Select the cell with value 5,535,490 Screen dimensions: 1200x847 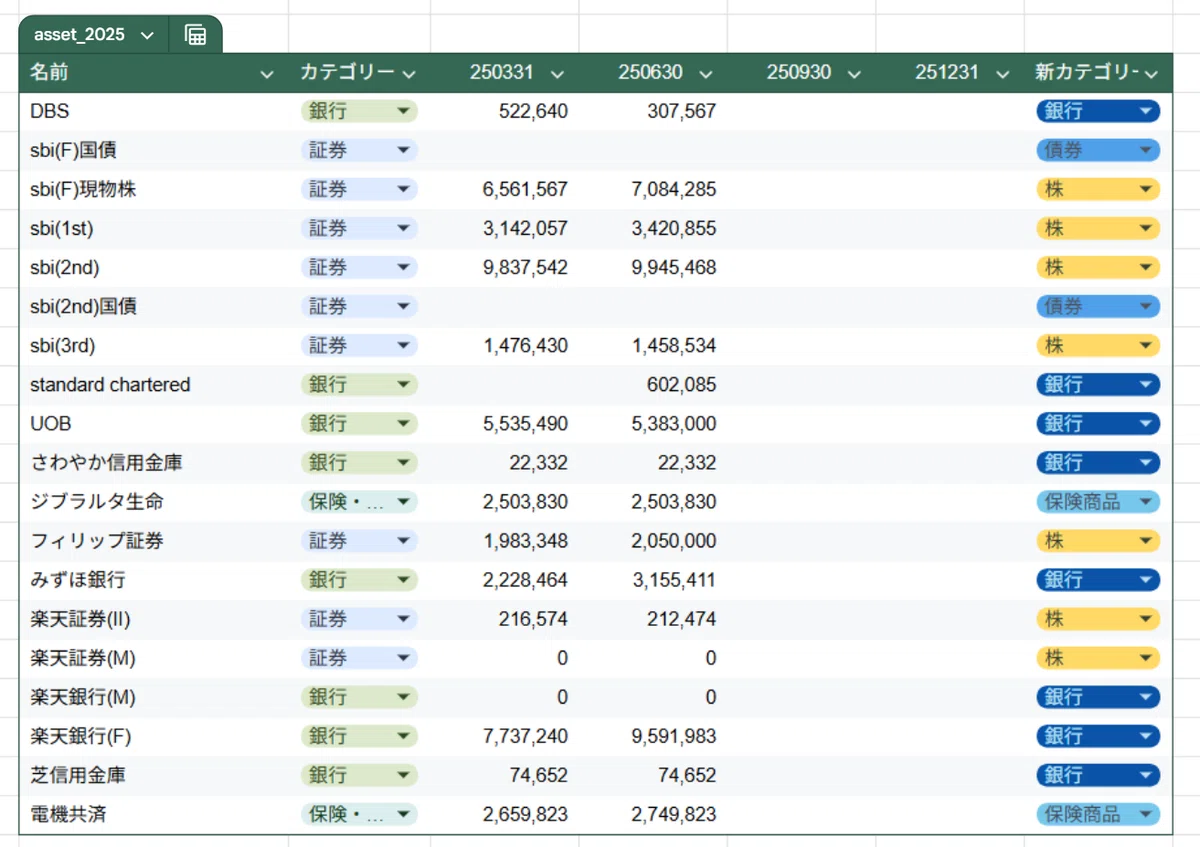504,424
